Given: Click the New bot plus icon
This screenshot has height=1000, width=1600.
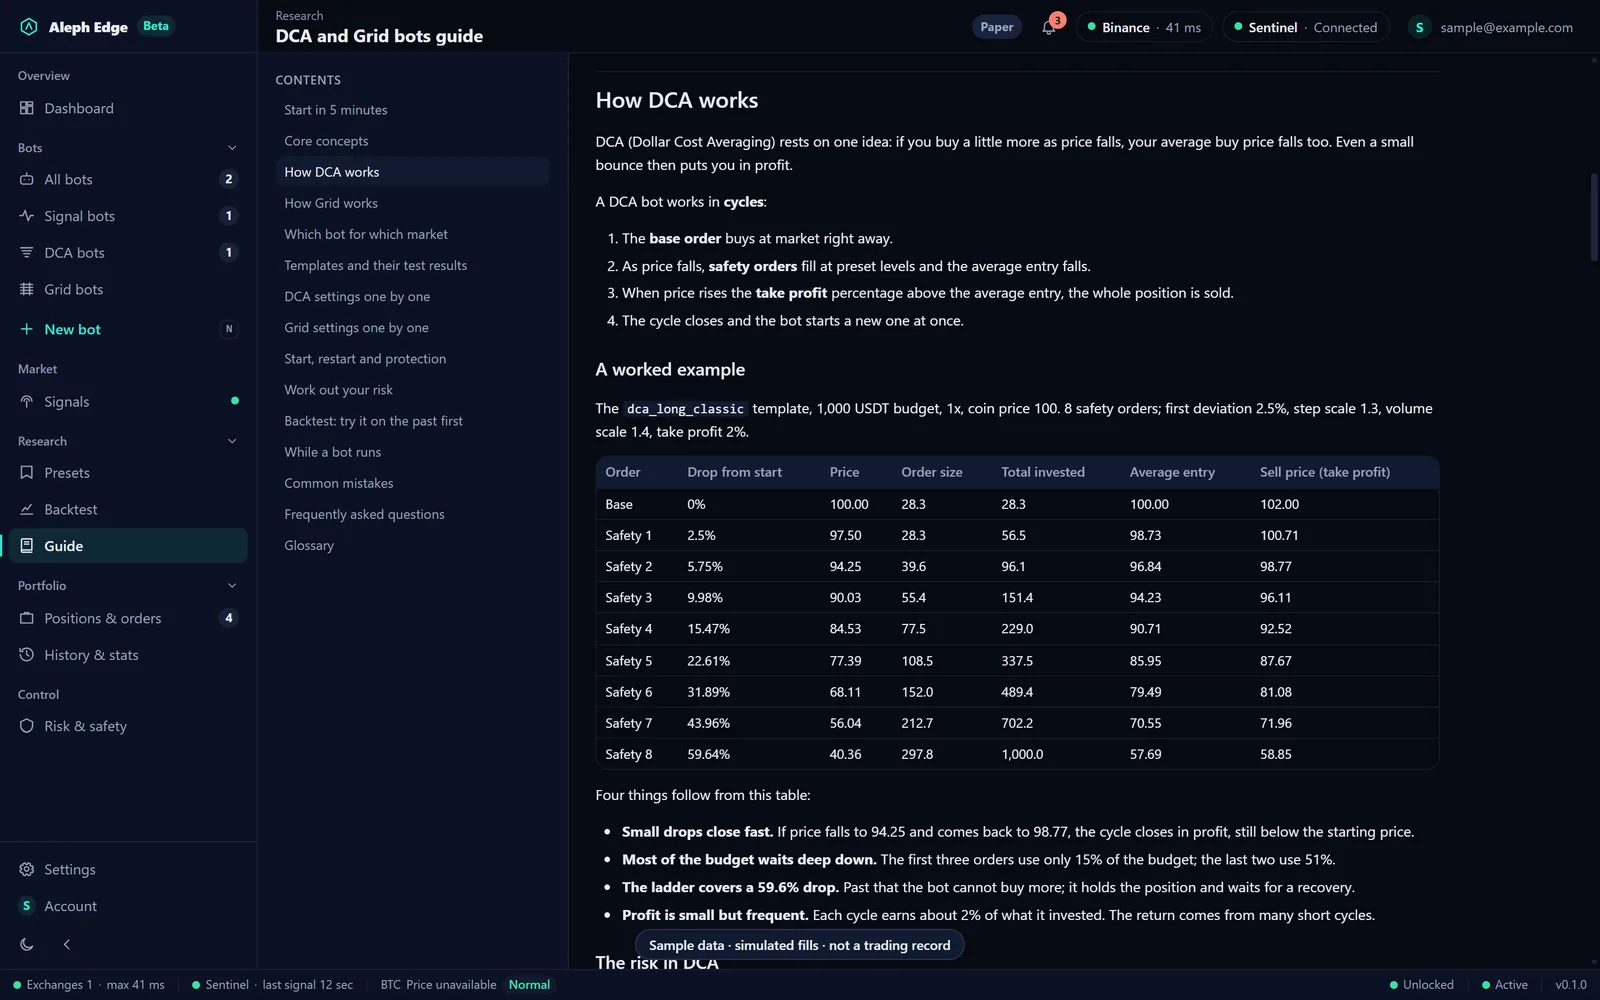Looking at the screenshot, I should coord(27,329).
